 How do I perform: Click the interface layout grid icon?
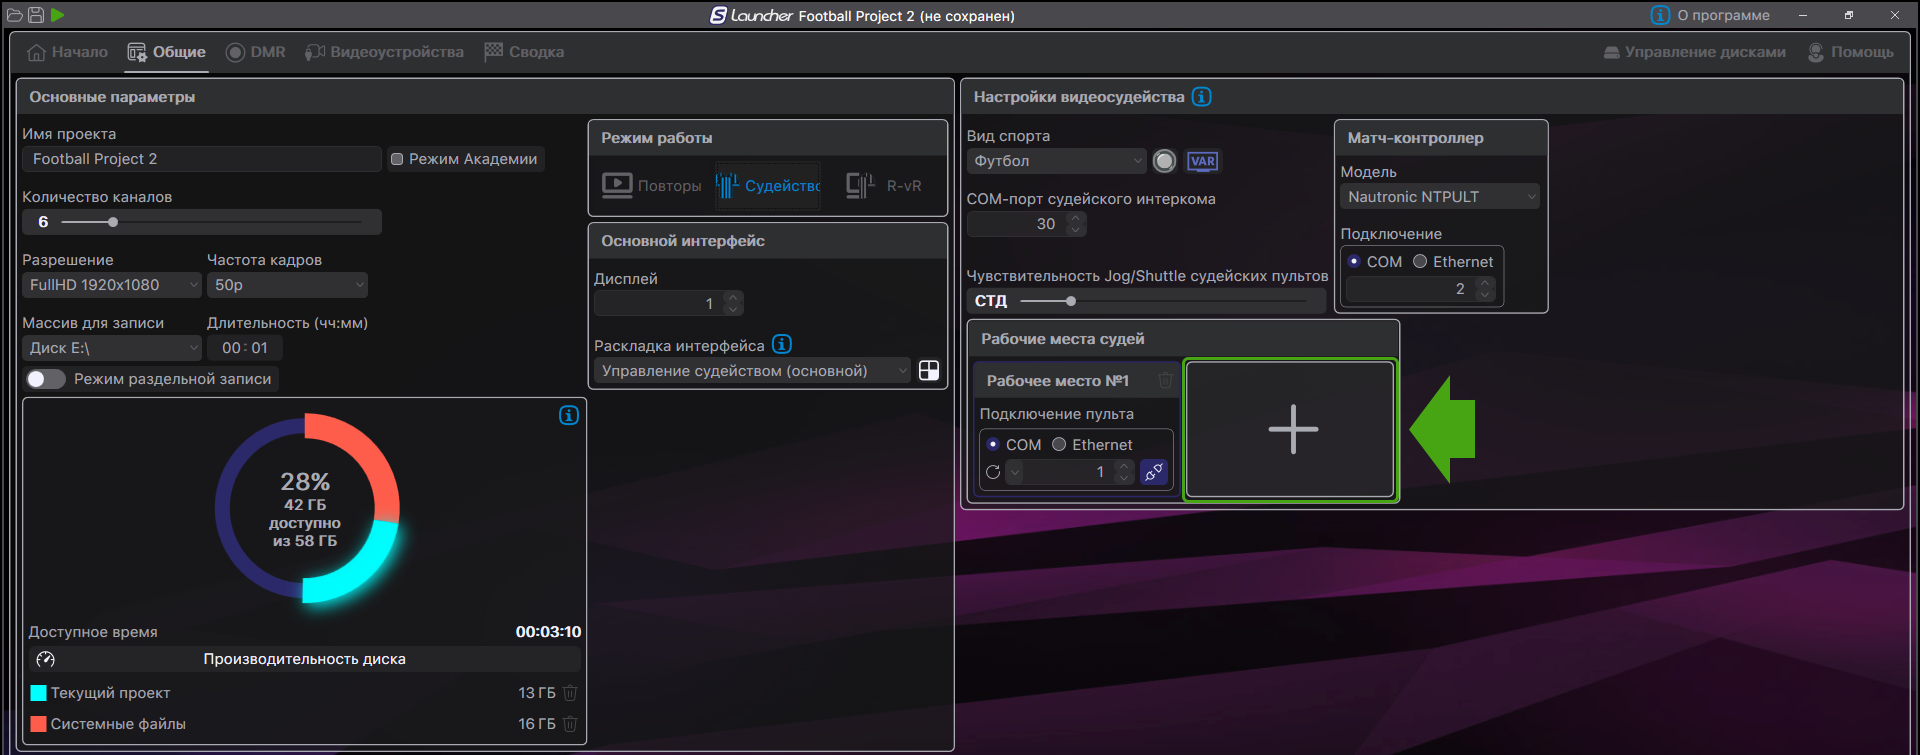929,371
